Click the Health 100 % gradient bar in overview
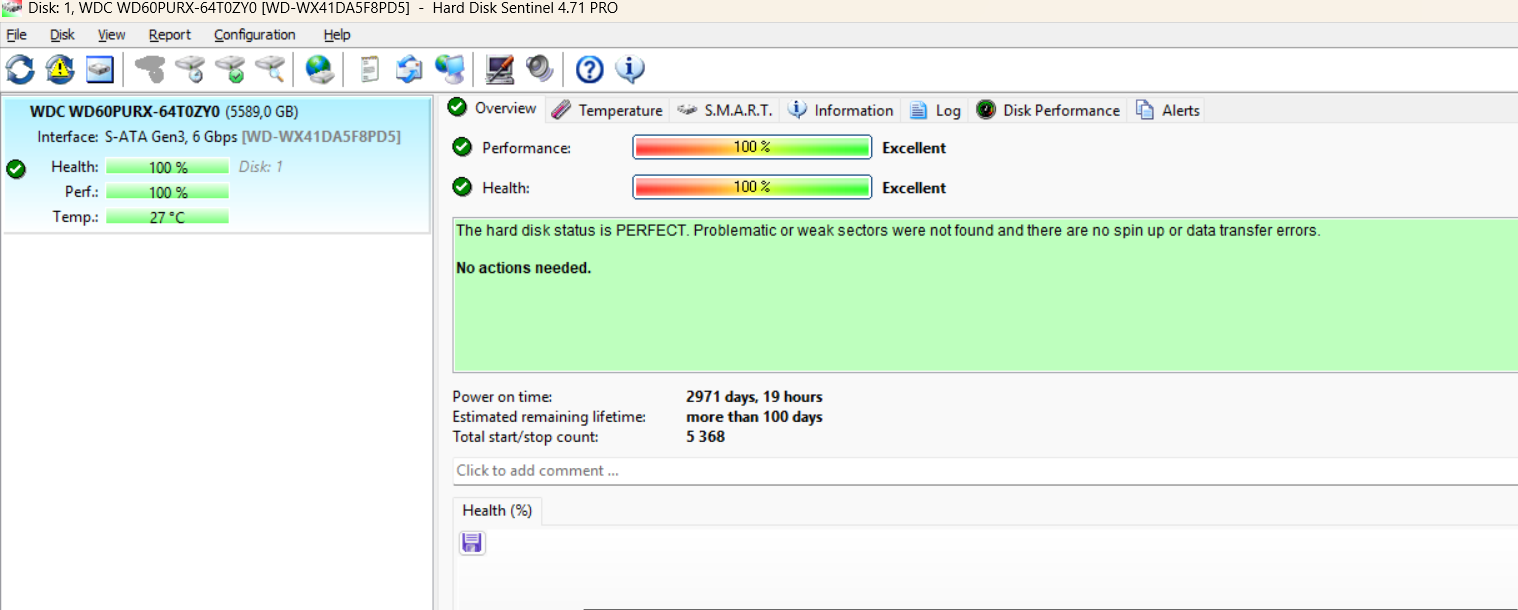Viewport: 1518px width, 610px height. 752,187
